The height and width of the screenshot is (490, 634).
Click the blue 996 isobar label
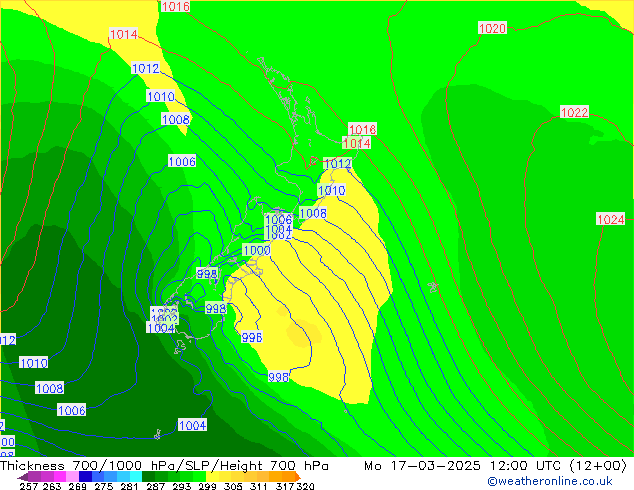pyautogui.click(x=252, y=337)
